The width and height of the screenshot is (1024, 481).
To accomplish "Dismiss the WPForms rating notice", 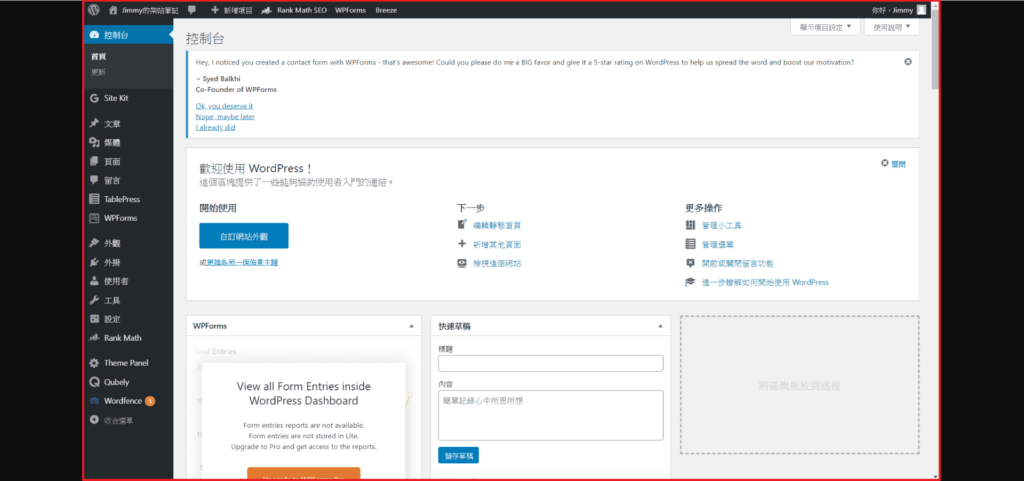I will (x=908, y=61).
